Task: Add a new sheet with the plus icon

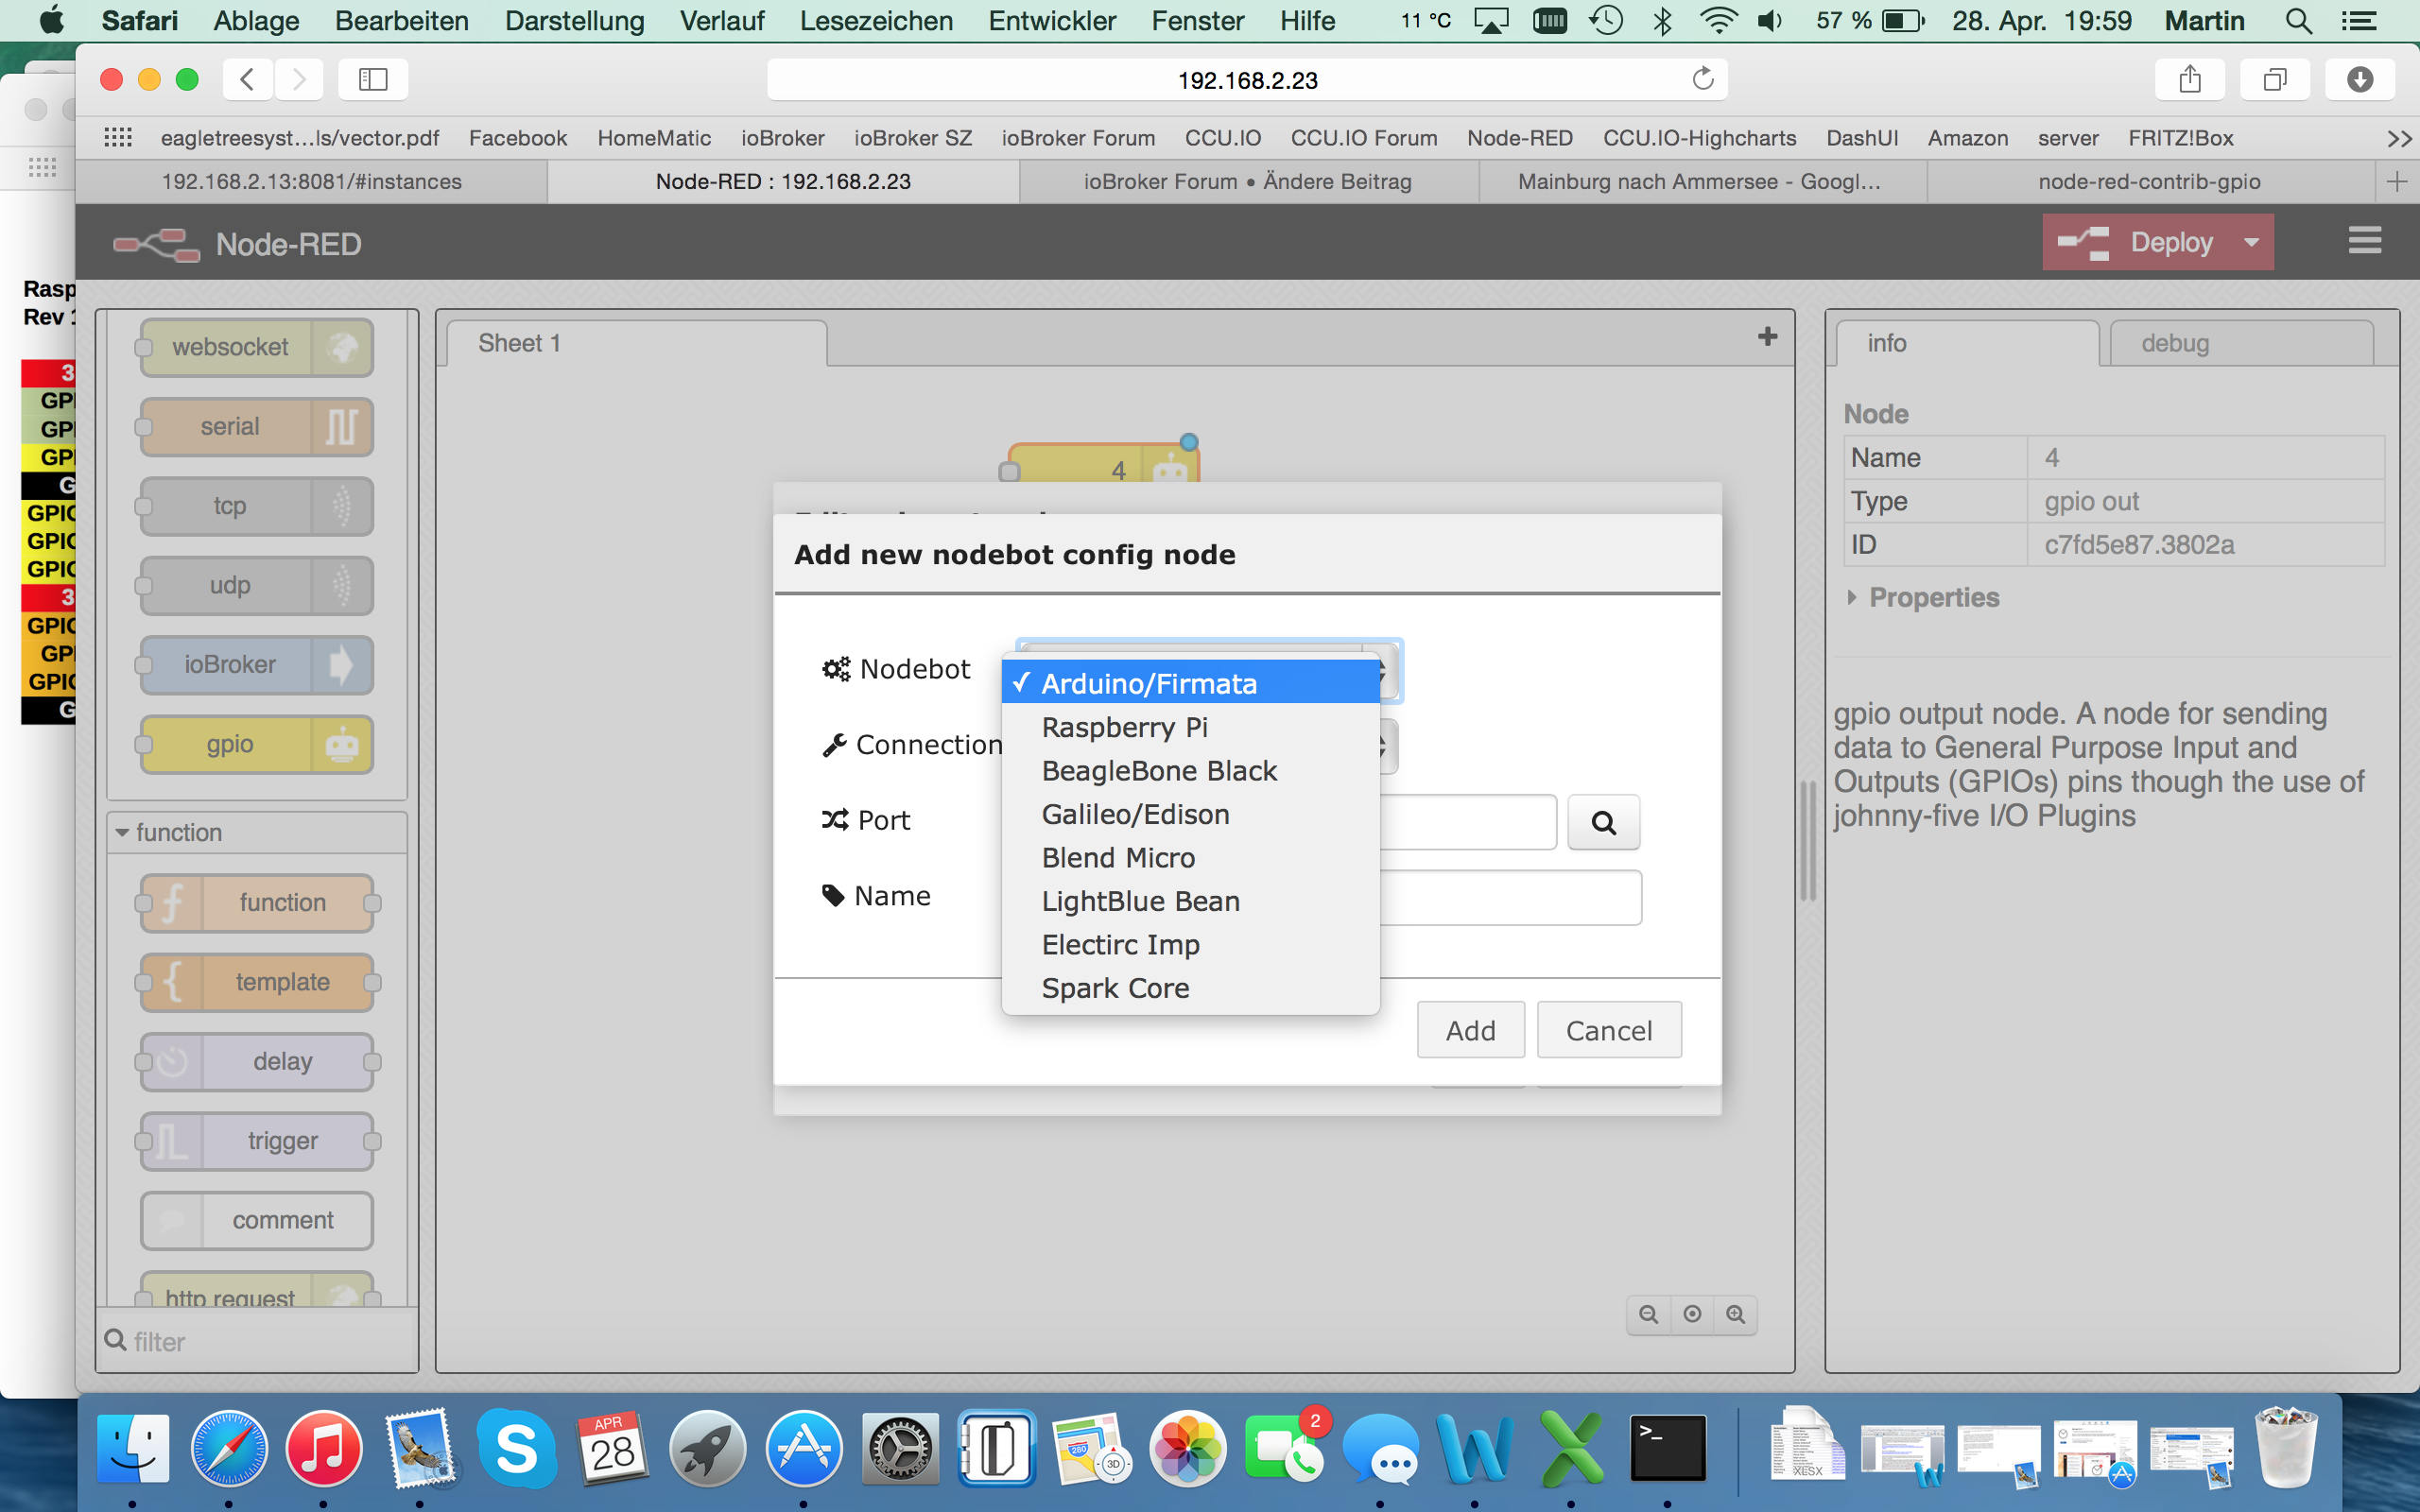Action: click(x=1767, y=337)
